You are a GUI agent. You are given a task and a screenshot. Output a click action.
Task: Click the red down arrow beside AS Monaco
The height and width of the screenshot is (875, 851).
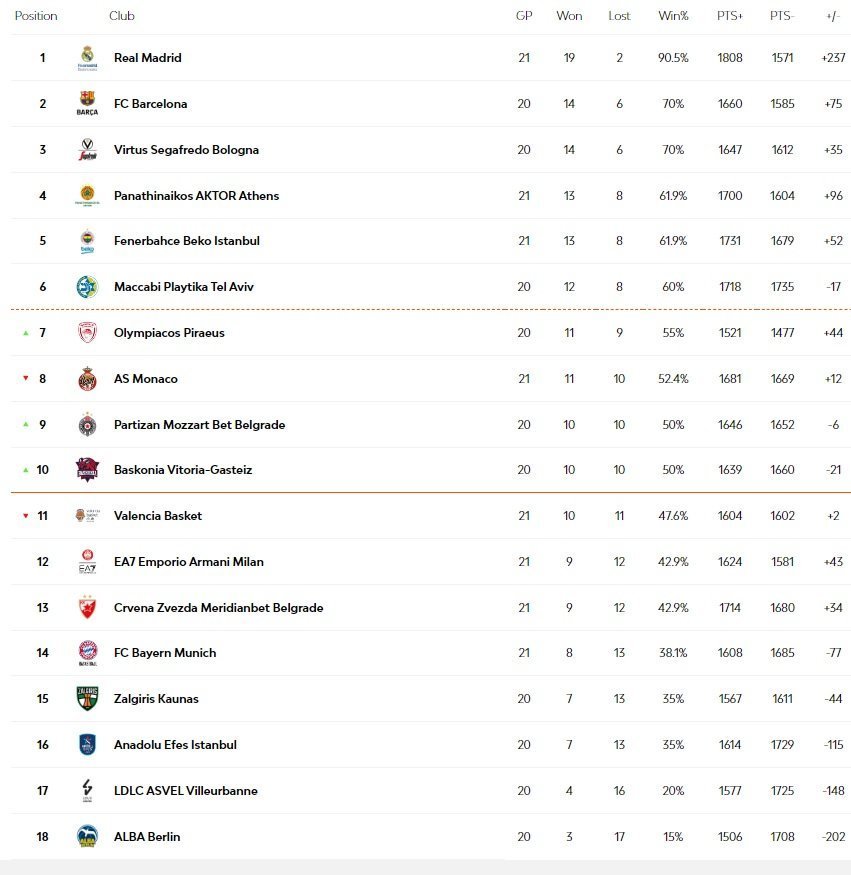tap(26, 378)
